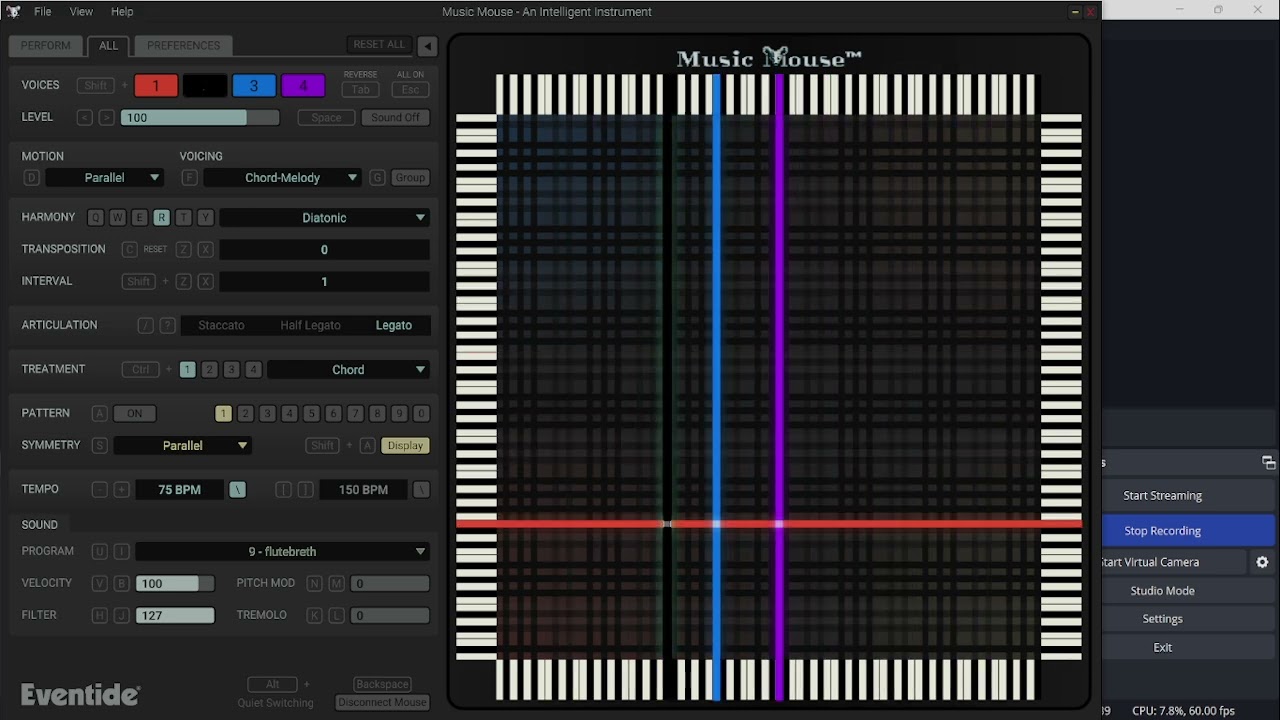Open the Symmetry dropdown showing Parallel
This screenshot has height=720, width=1280.
pyautogui.click(x=183, y=446)
